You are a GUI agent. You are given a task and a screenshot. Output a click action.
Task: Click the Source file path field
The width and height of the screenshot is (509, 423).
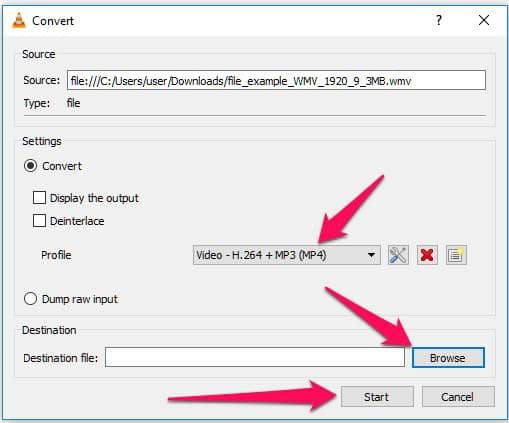point(276,80)
